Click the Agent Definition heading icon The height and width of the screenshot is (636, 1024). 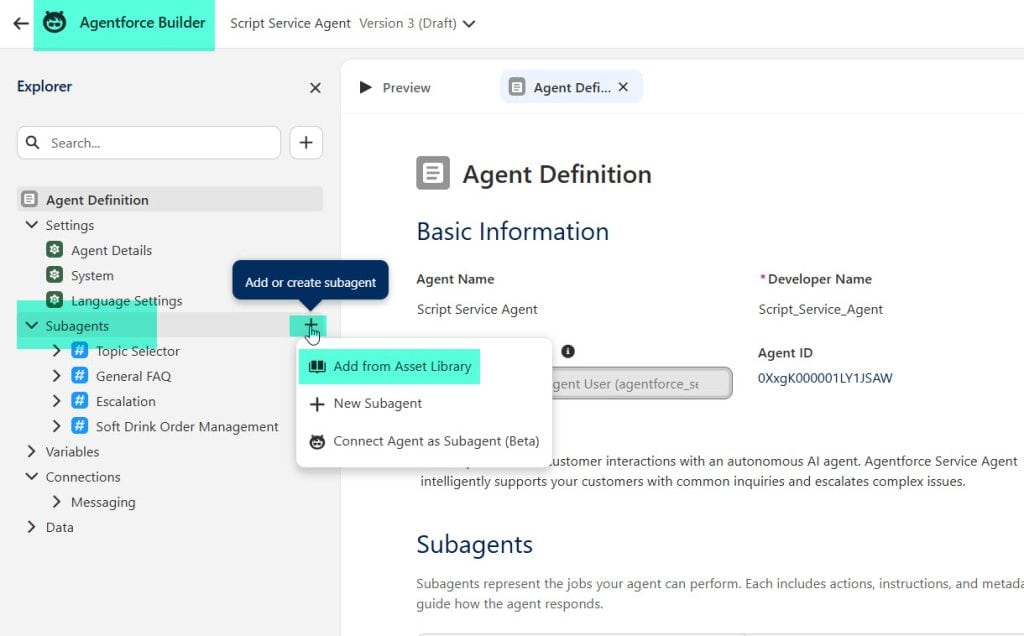pos(433,173)
